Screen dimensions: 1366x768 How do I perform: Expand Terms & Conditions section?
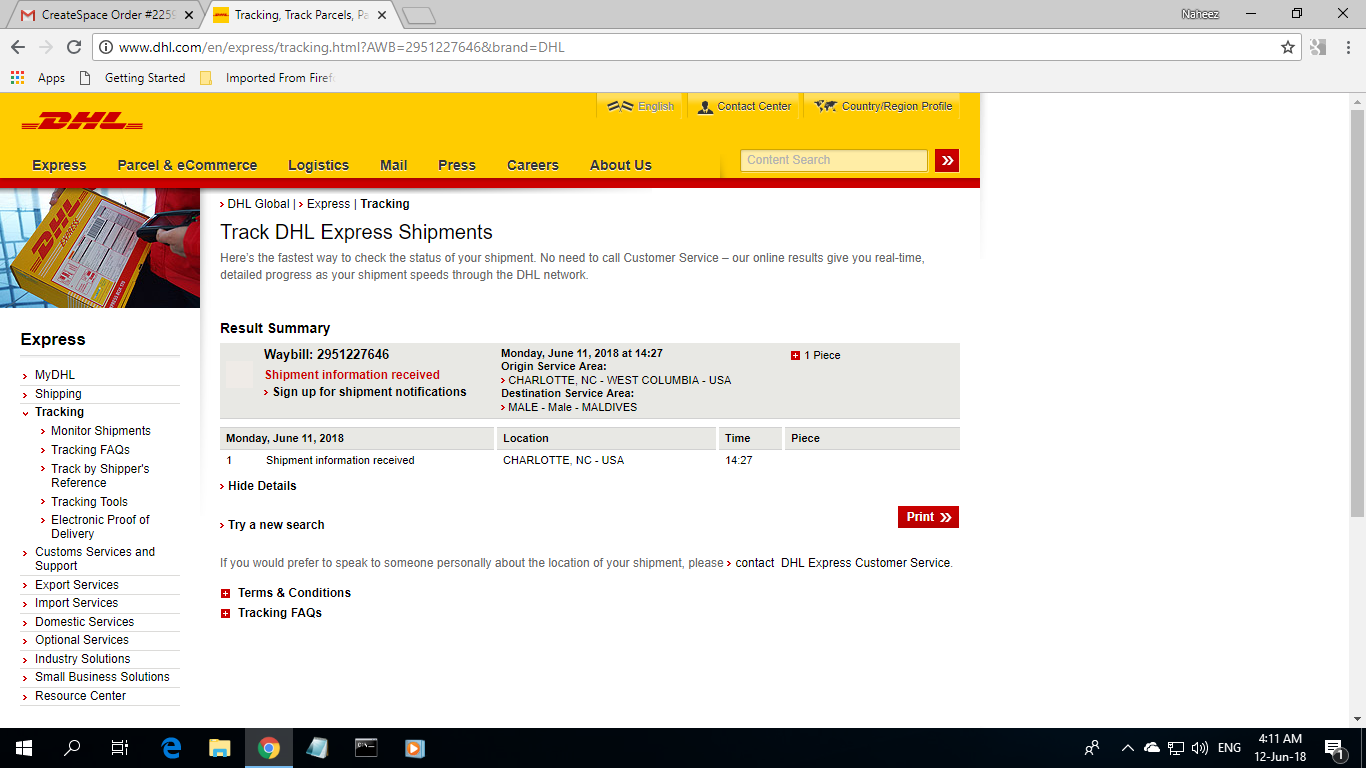click(286, 593)
